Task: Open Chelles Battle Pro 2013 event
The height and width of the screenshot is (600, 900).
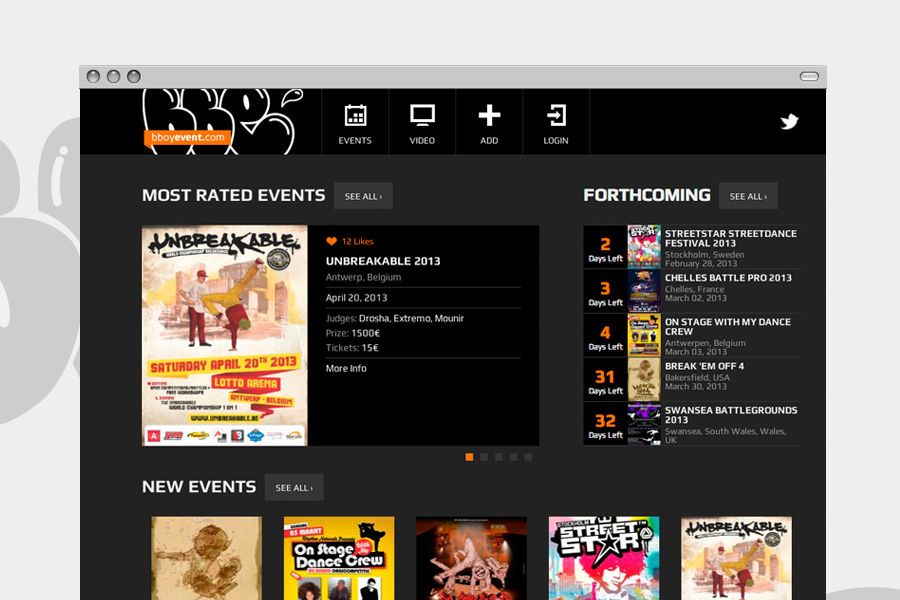Action: (728, 278)
